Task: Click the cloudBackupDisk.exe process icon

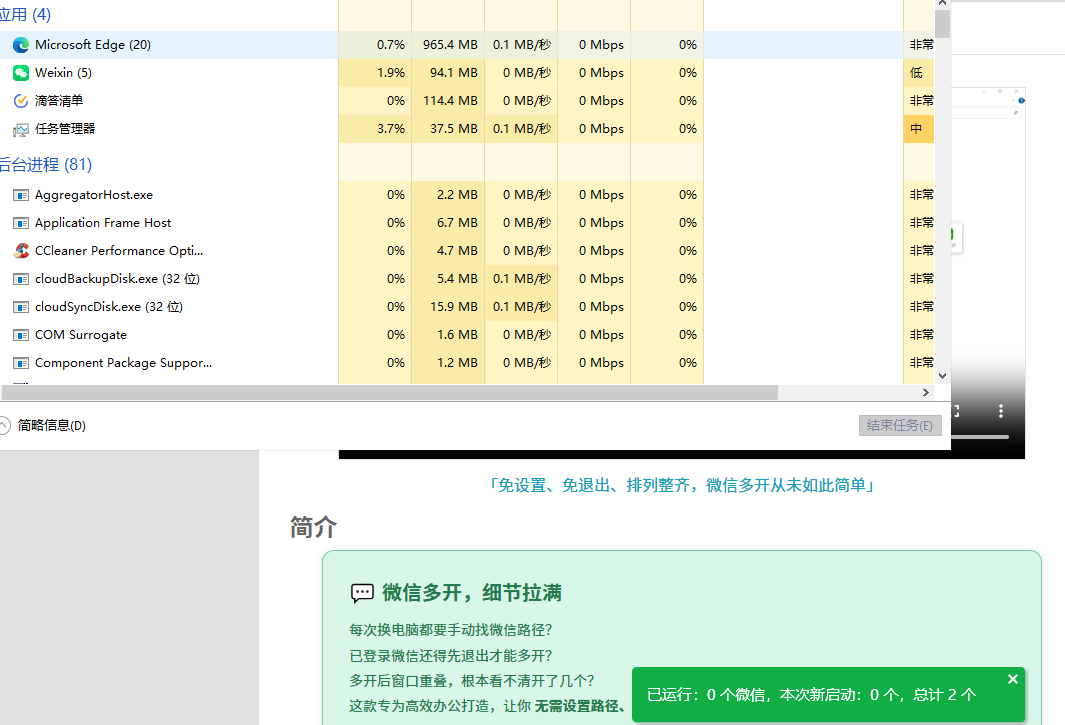Action: 21,279
